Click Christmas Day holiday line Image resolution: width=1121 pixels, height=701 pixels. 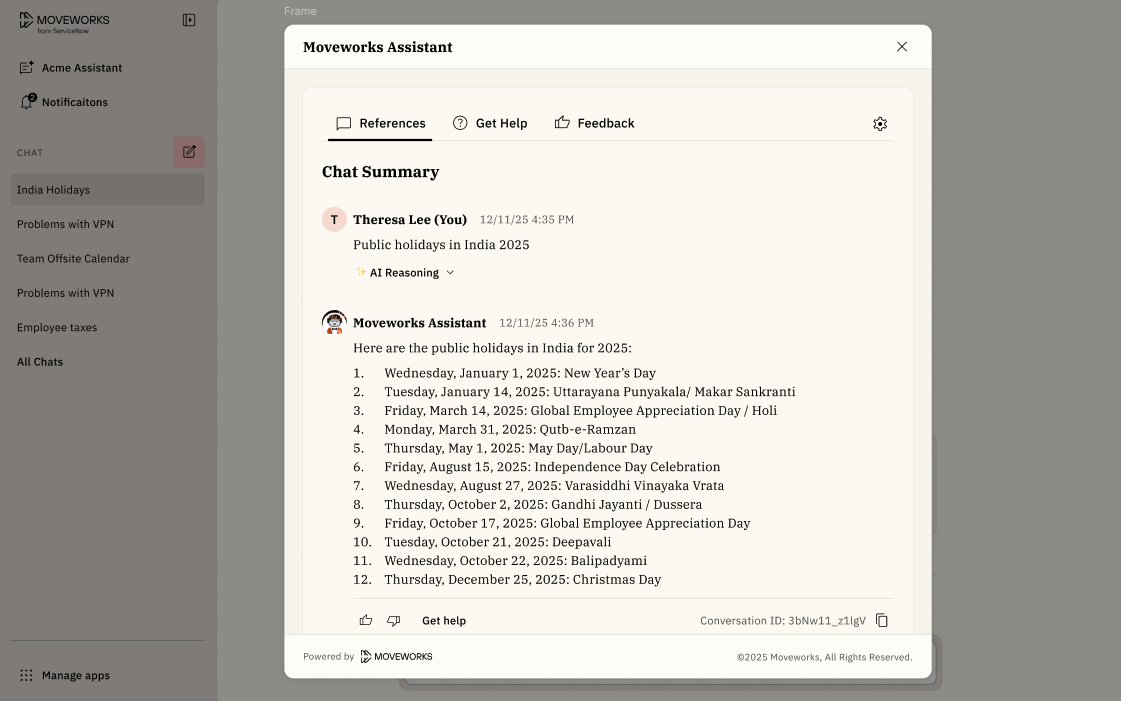click(523, 580)
